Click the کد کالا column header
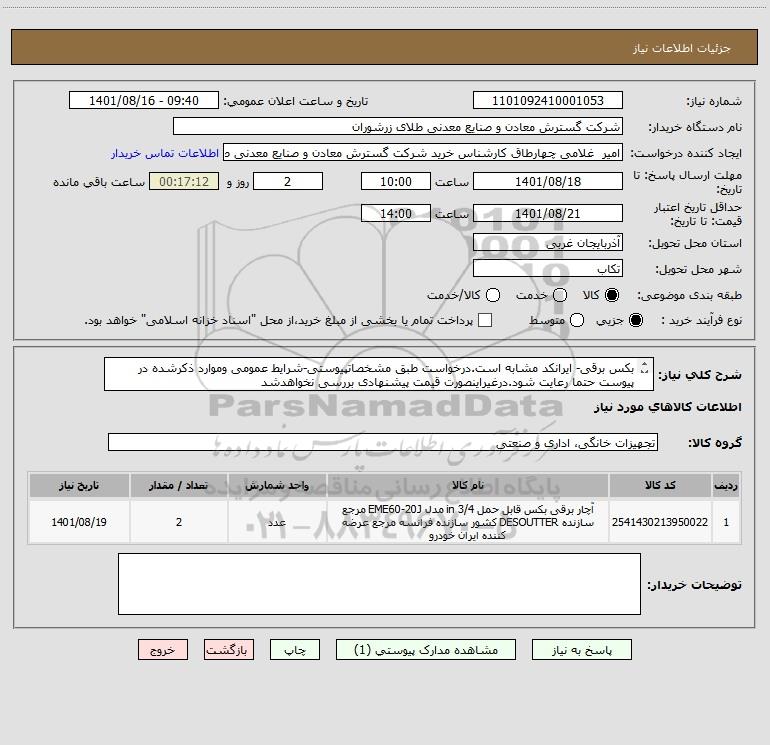 coord(660,485)
